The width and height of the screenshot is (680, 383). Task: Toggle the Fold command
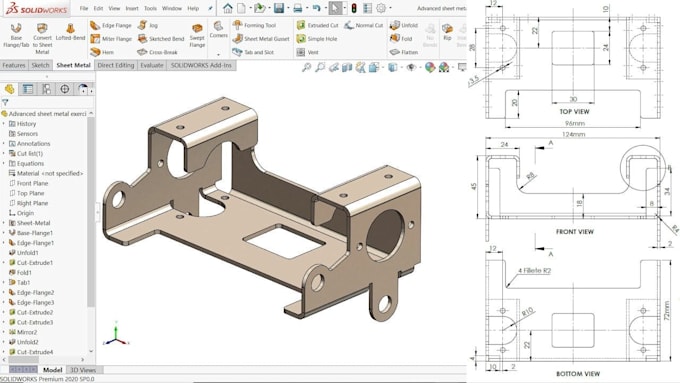pyautogui.click(x=401, y=39)
